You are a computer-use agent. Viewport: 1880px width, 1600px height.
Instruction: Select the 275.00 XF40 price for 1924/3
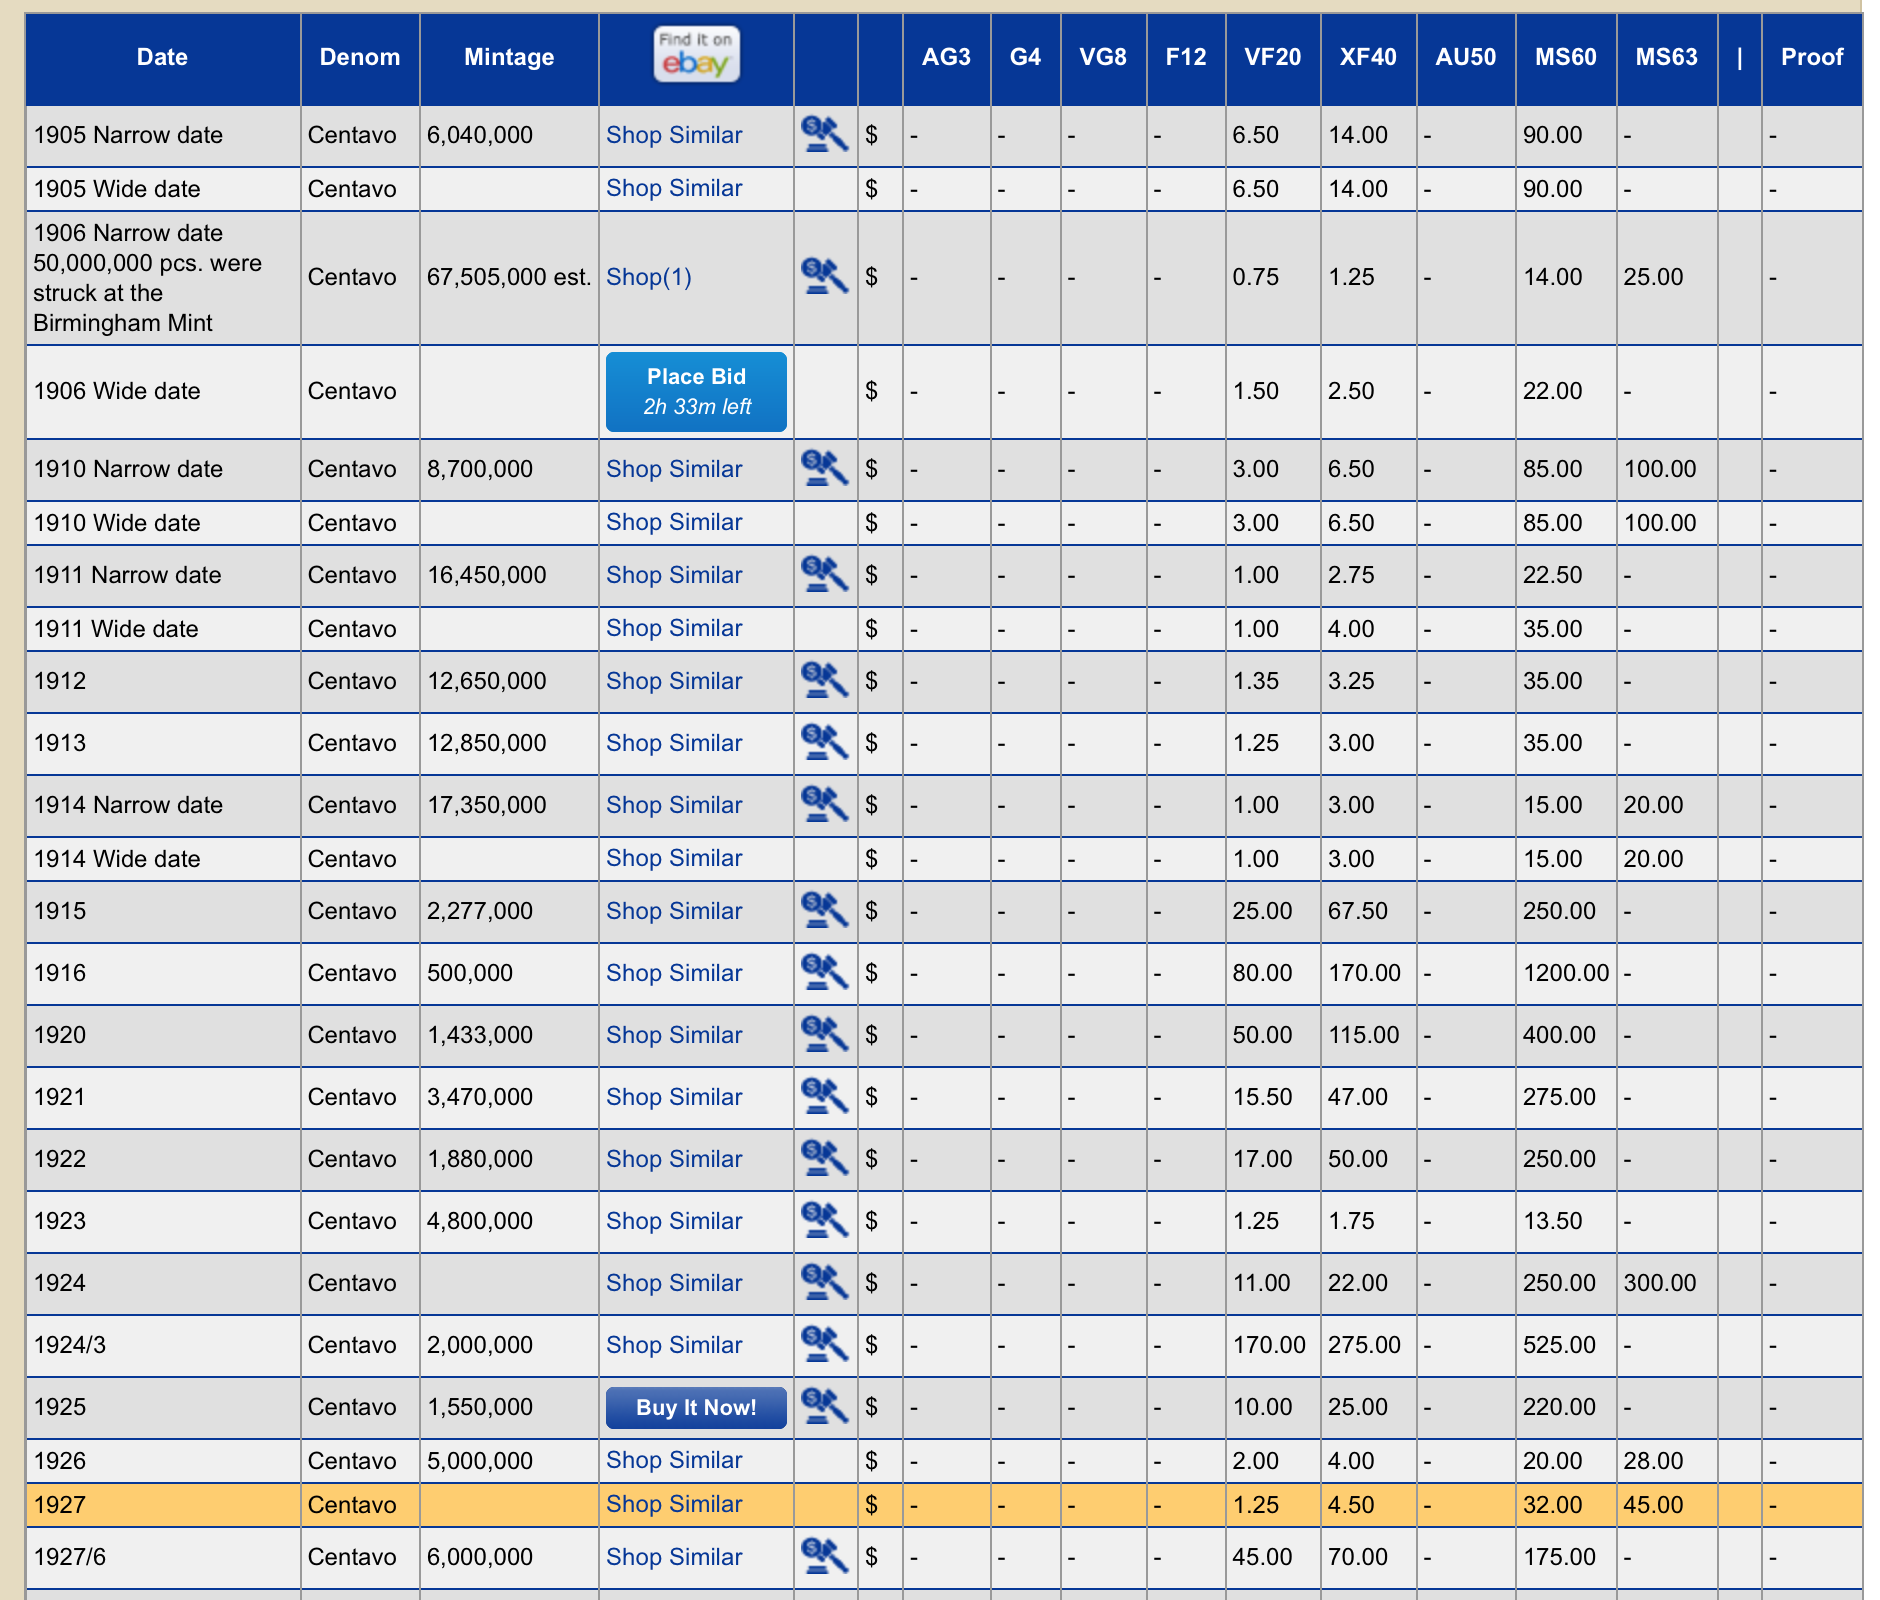[x=1364, y=1345]
